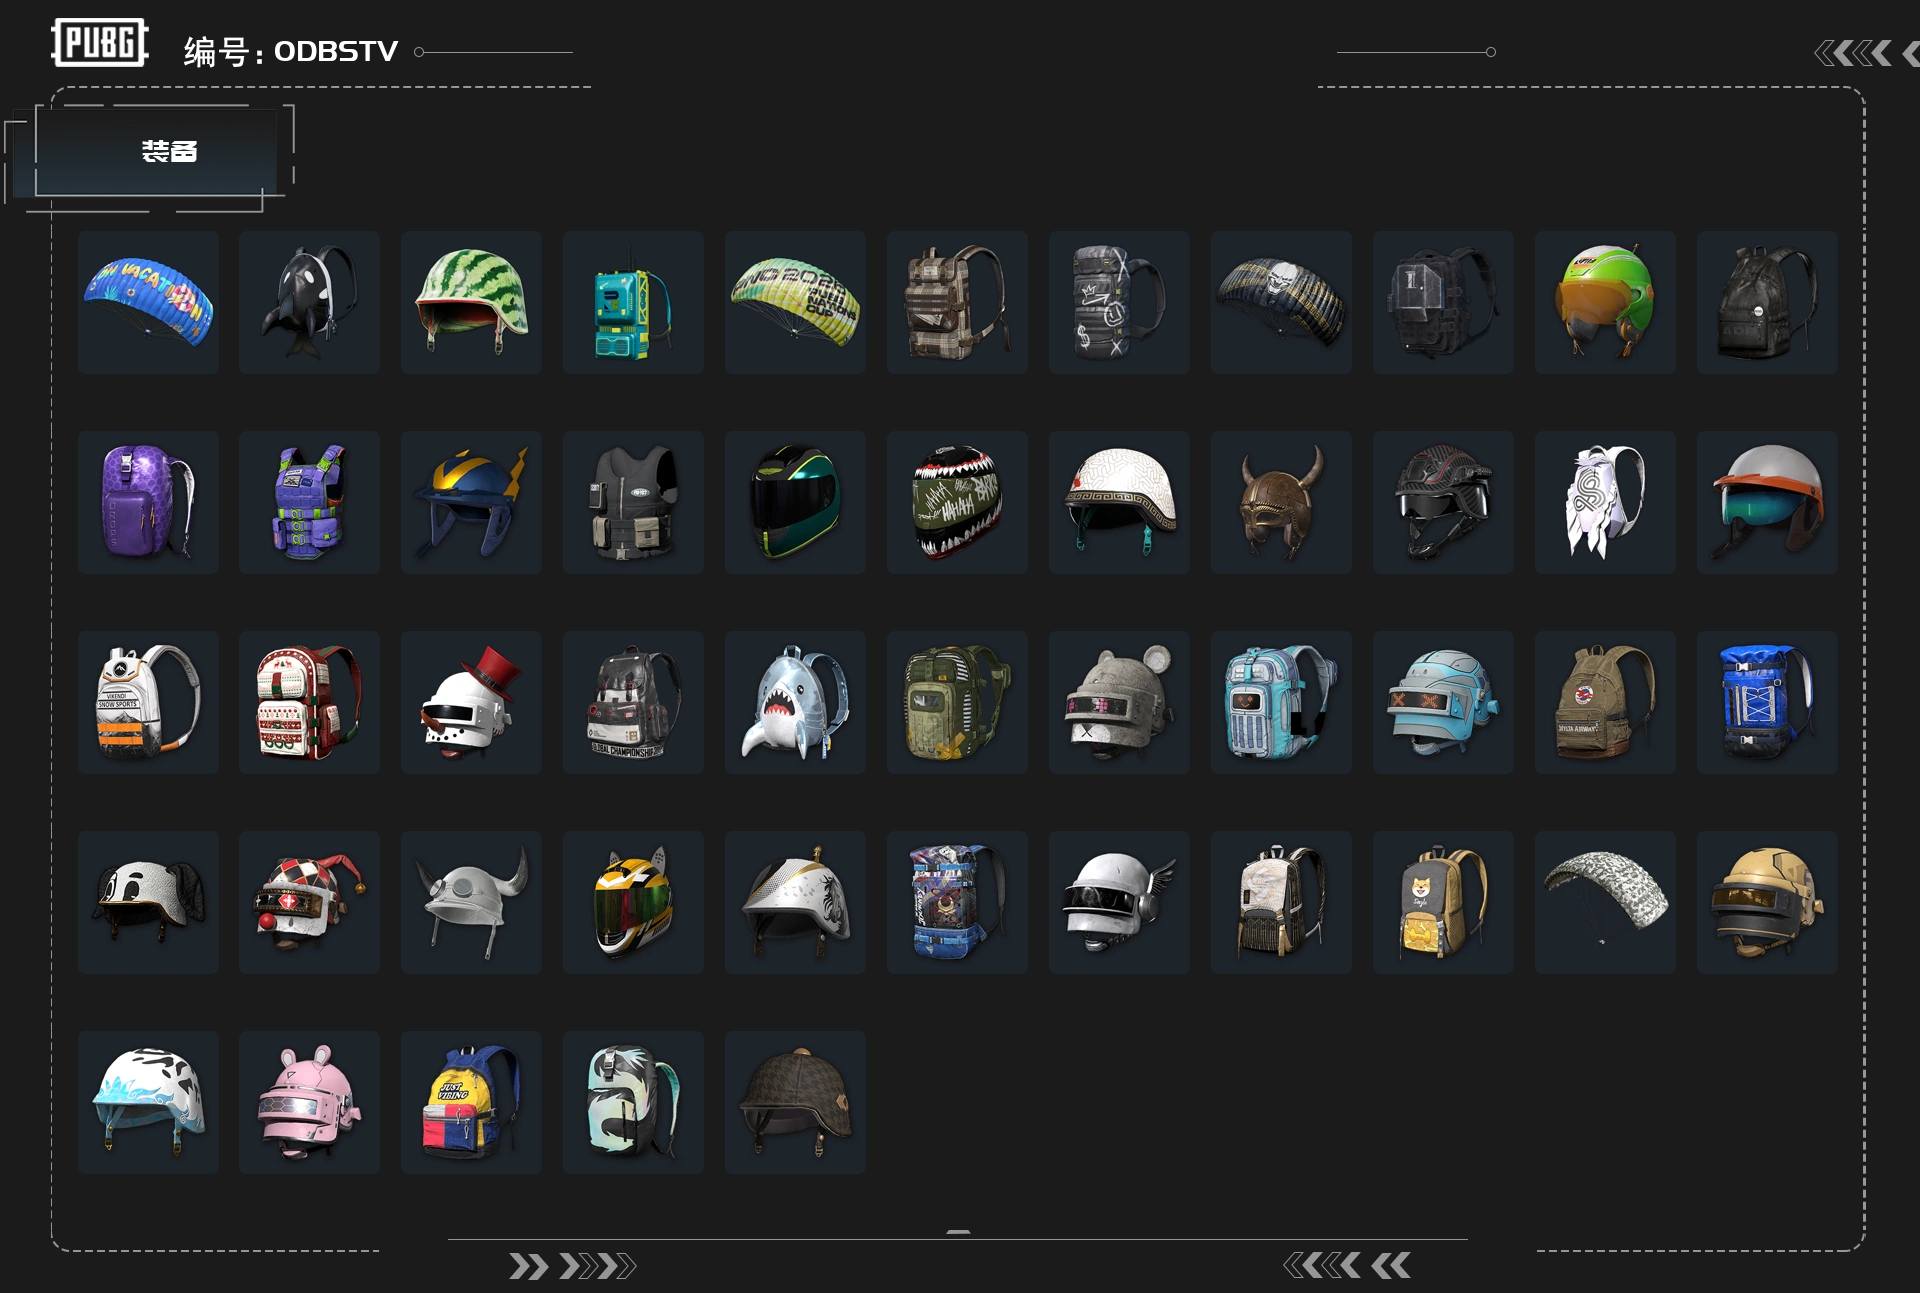The image size is (1920, 1293).
Task: Select the black graffiti dollar-sign backpack
Action: click(1120, 302)
